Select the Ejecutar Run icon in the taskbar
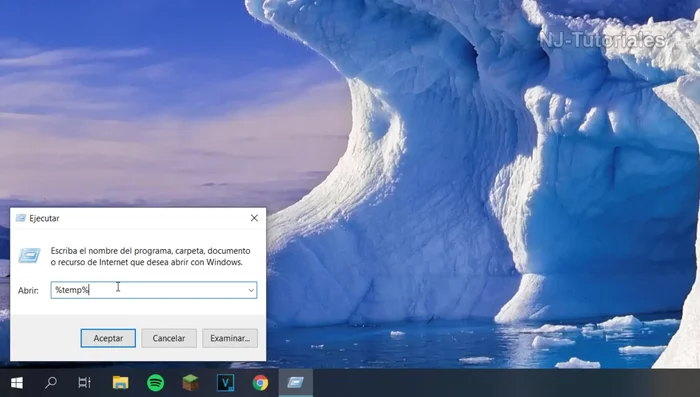Image resolution: width=700 pixels, height=397 pixels. (x=296, y=383)
